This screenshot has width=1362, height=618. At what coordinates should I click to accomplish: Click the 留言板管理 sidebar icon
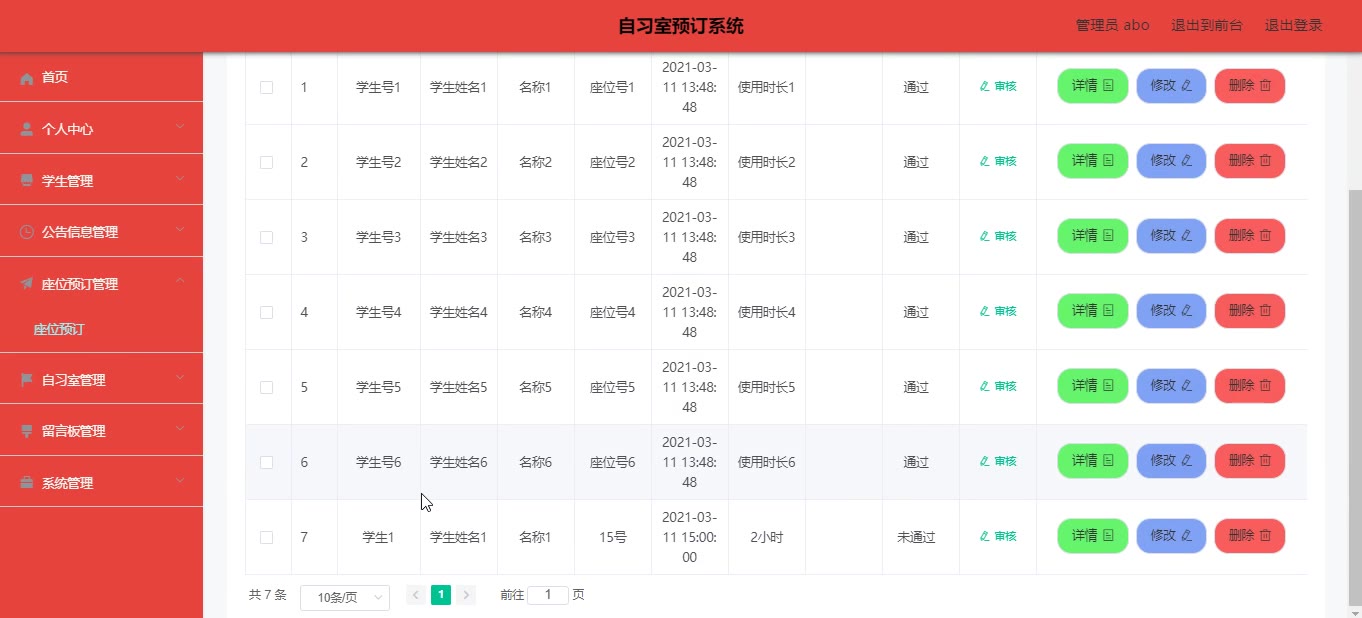click(x=27, y=431)
